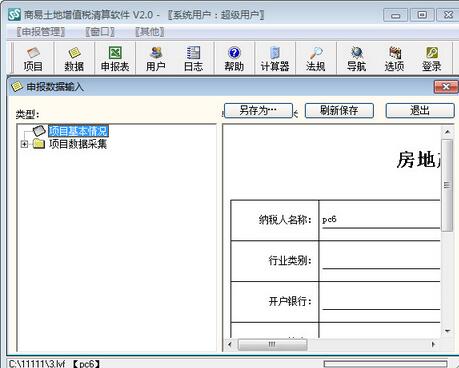Click the 行业类别 input field
Image resolution: width=459 pixels, height=368 pixels.
(381, 261)
